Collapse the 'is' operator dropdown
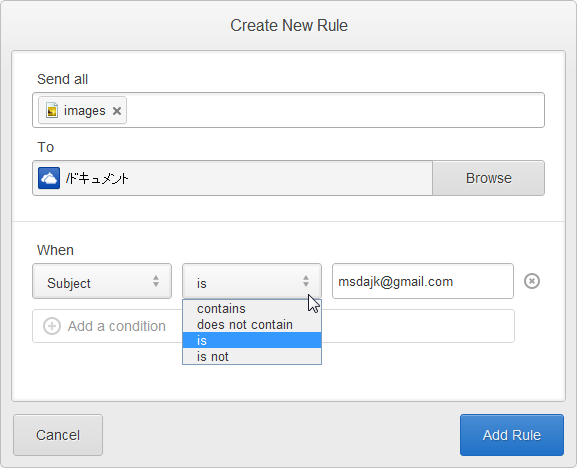Viewport: 577px width, 468px height. pyautogui.click(x=252, y=281)
